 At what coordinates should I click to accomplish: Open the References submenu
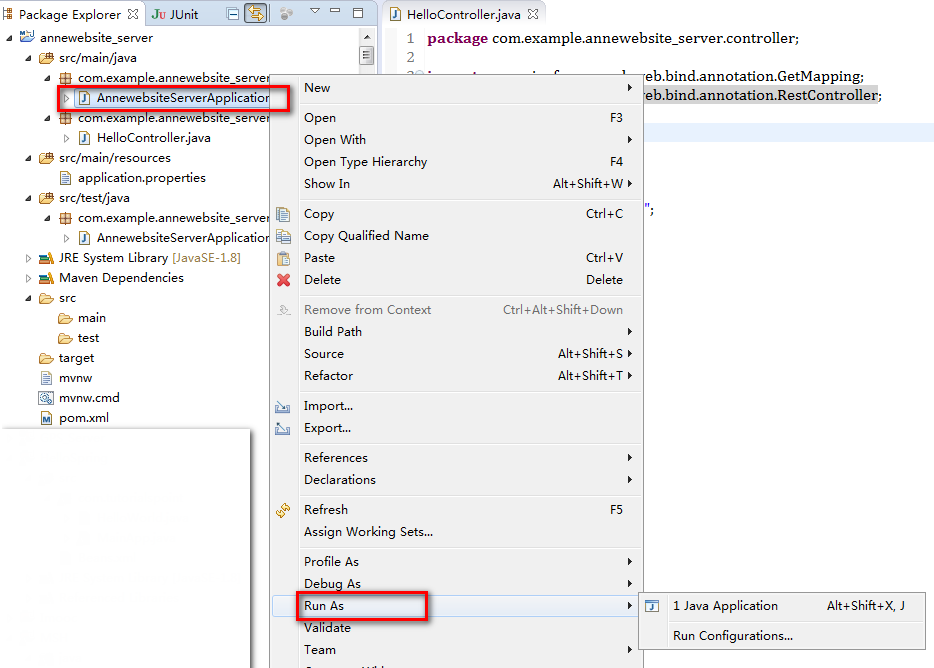click(456, 458)
